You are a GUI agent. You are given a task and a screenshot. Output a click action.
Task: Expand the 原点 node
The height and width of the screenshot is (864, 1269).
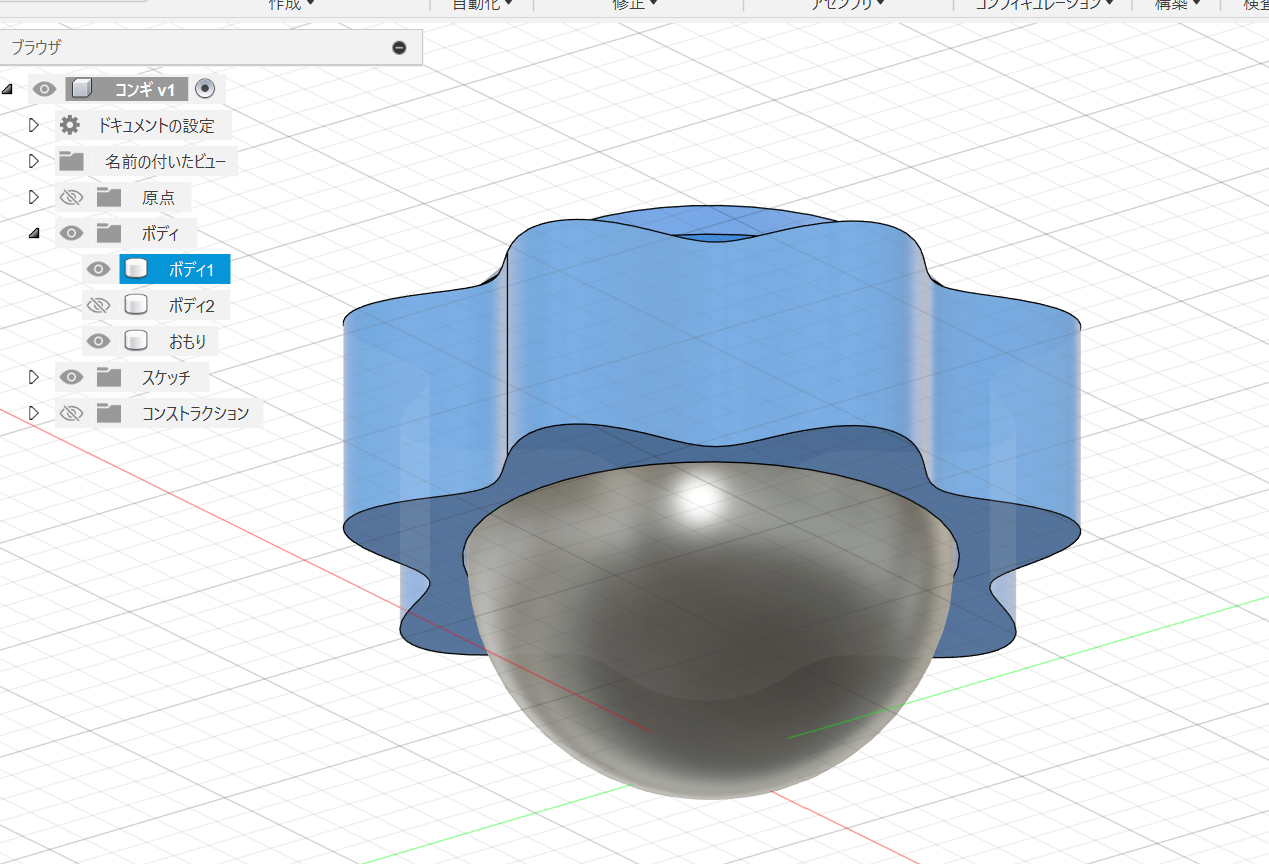pos(33,197)
